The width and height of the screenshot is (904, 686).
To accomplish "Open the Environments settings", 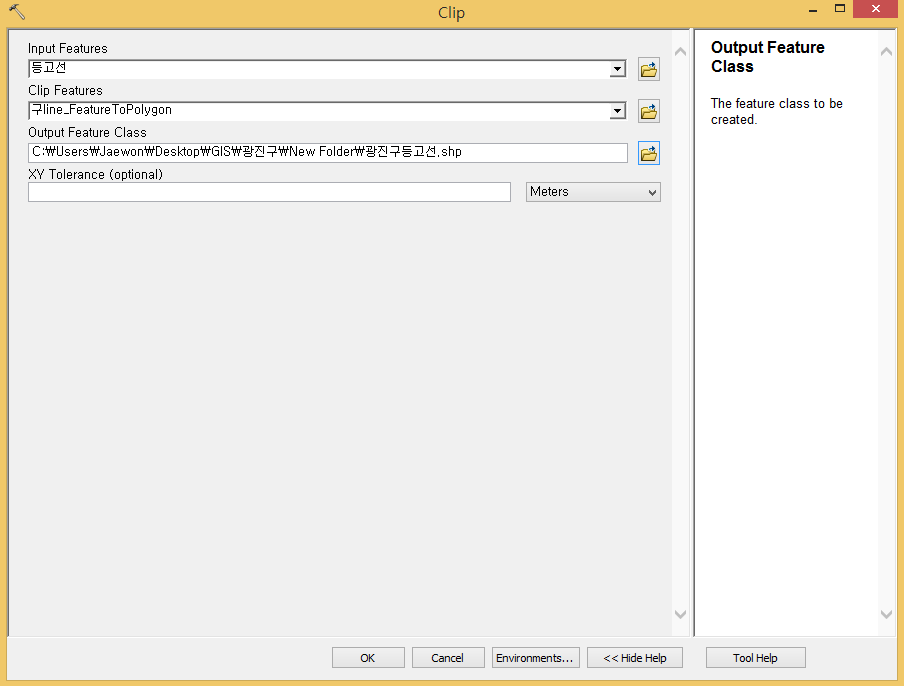I will (x=535, y=658).
